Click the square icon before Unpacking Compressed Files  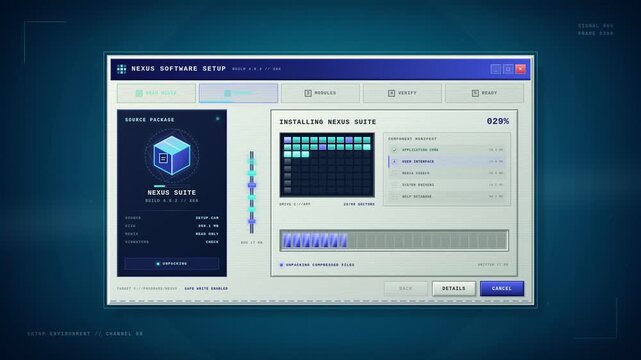pyautogui.click(x=281, y=265)
